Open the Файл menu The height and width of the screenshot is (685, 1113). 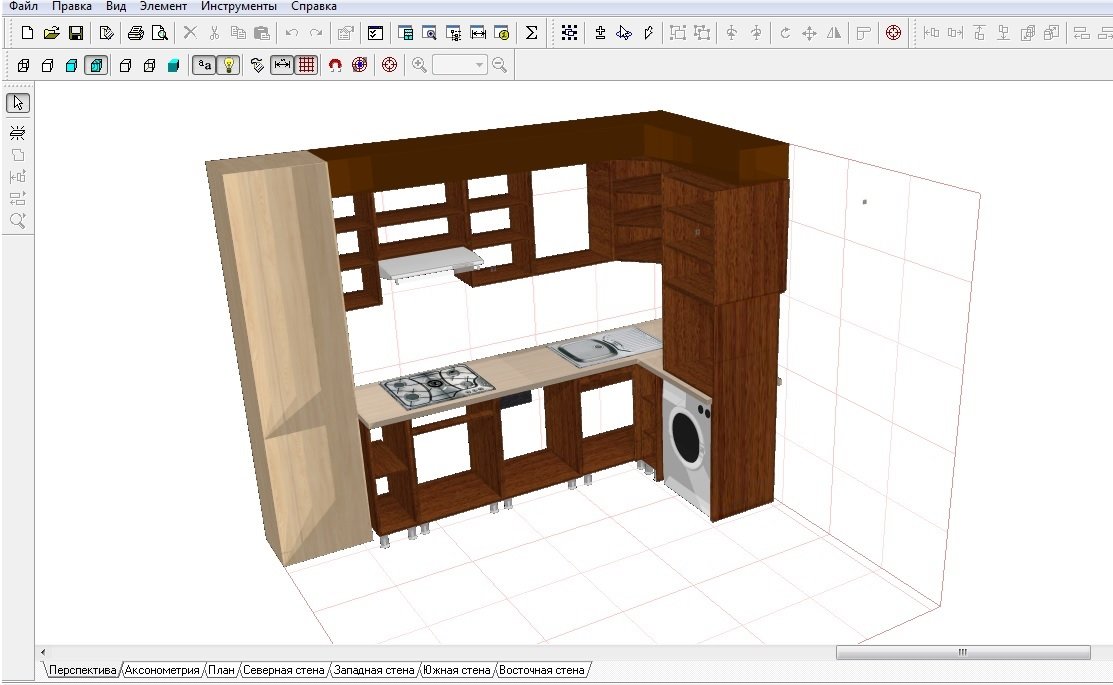(x=23, y=6)
